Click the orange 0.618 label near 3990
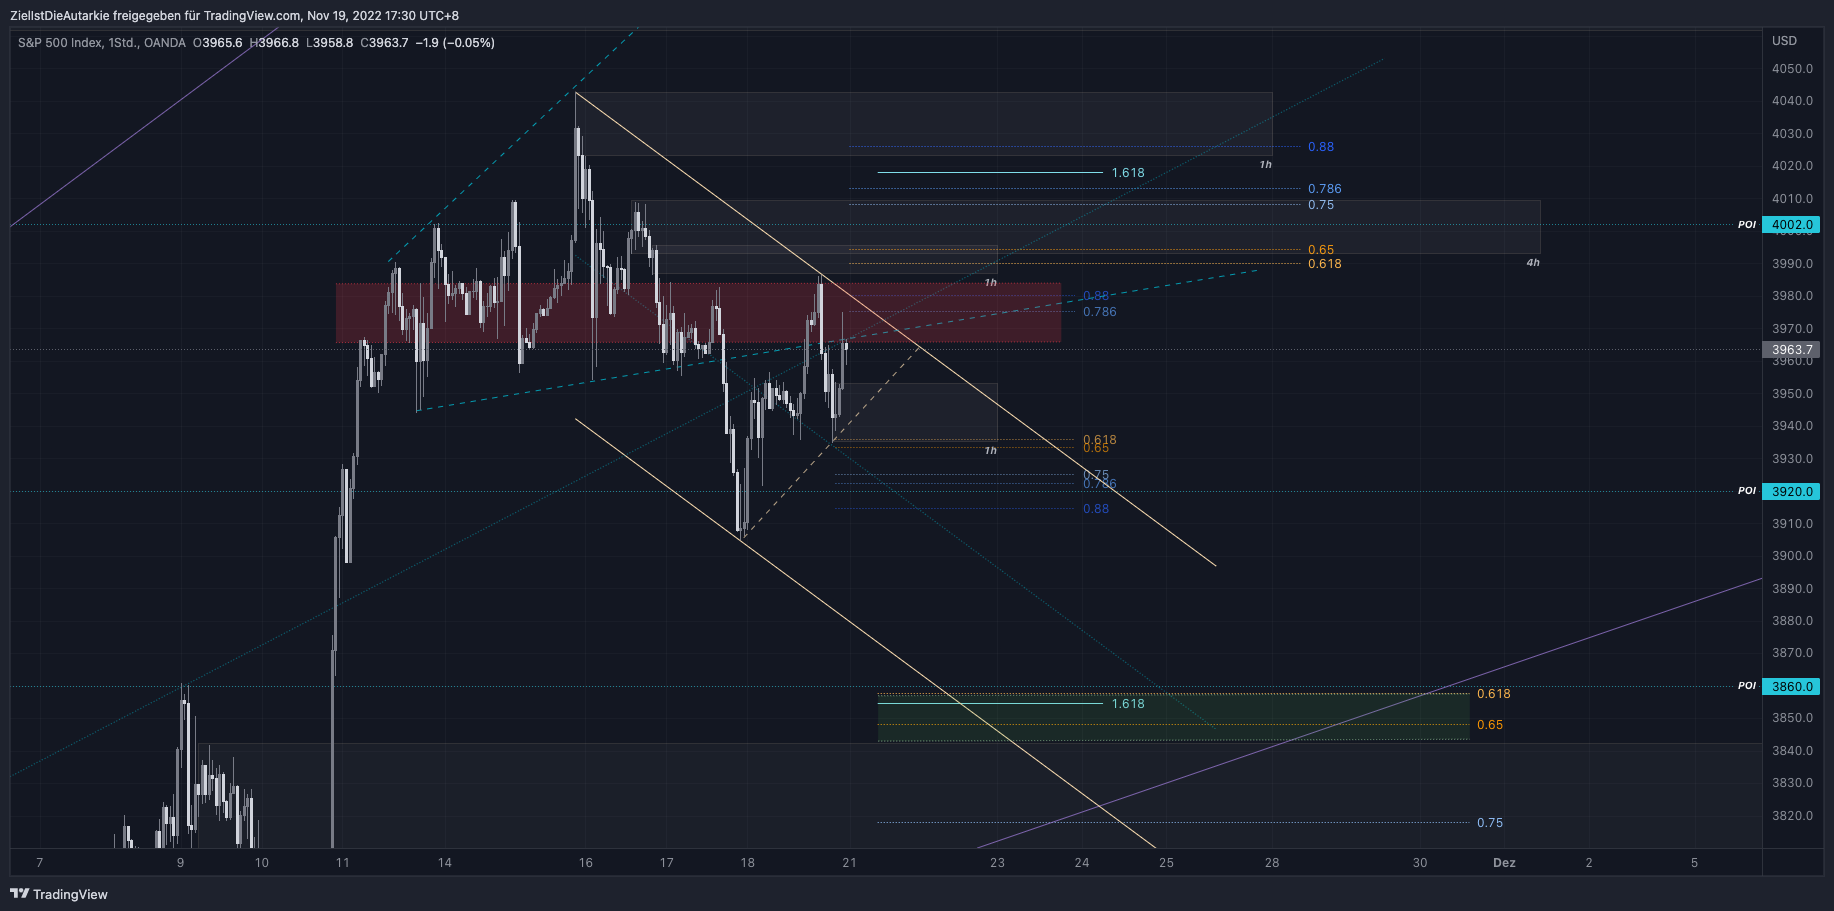 coord(1325,264)
